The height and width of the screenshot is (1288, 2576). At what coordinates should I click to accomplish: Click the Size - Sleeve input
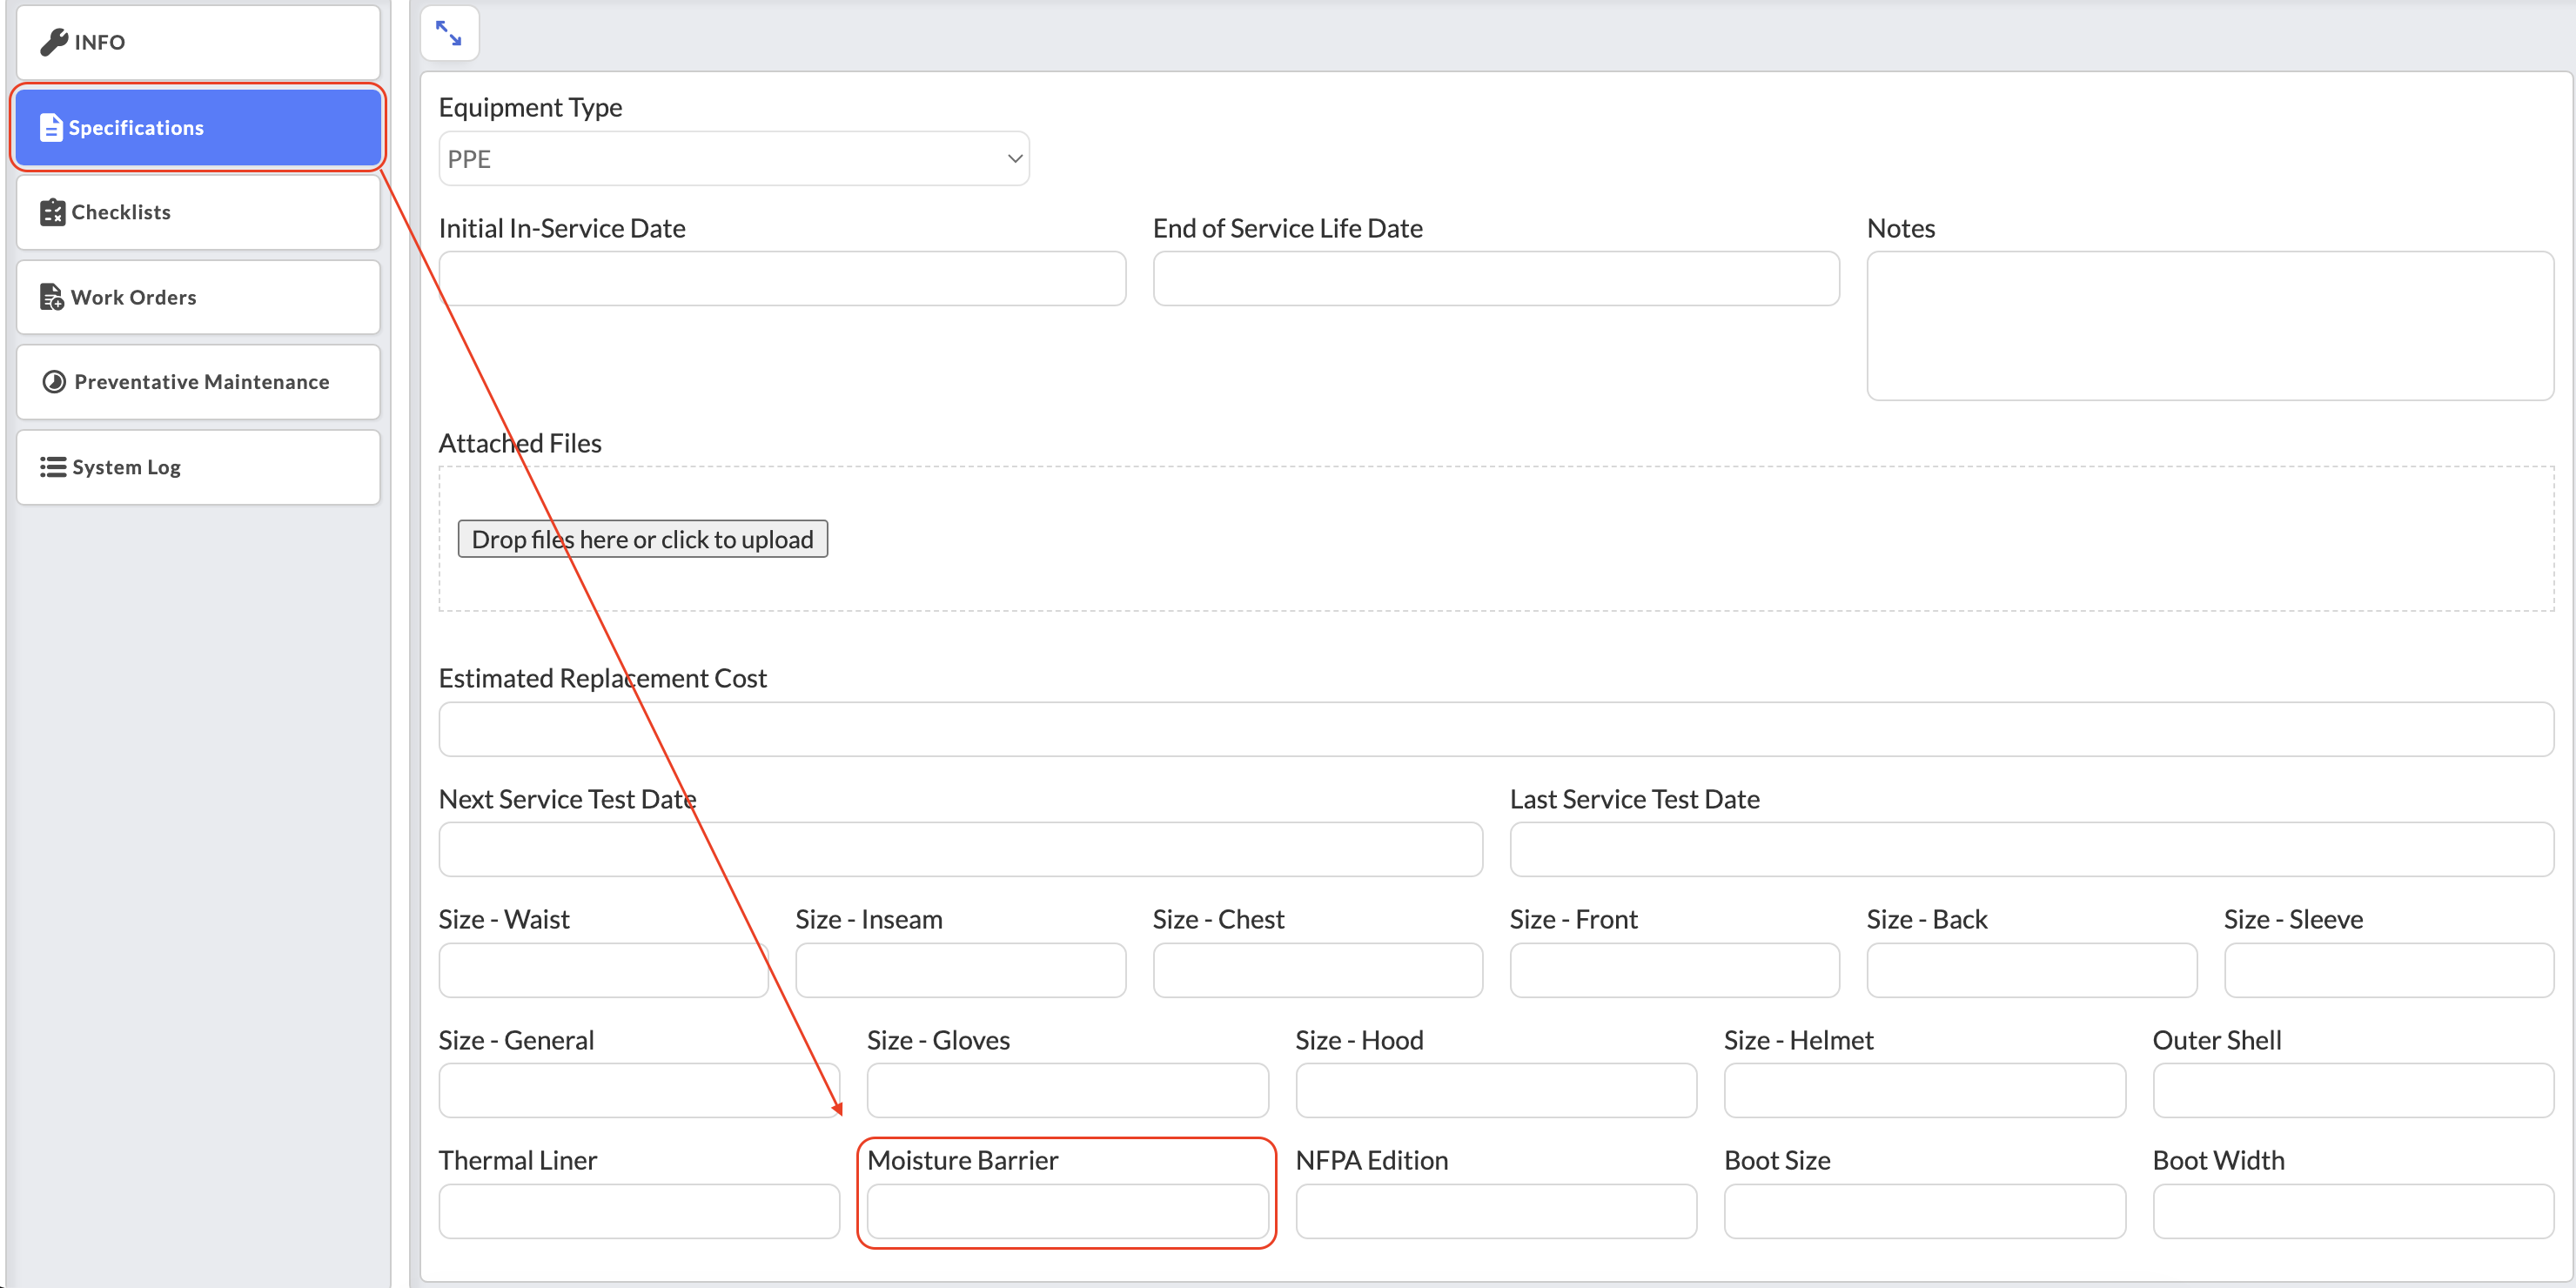pos(2389,970)
